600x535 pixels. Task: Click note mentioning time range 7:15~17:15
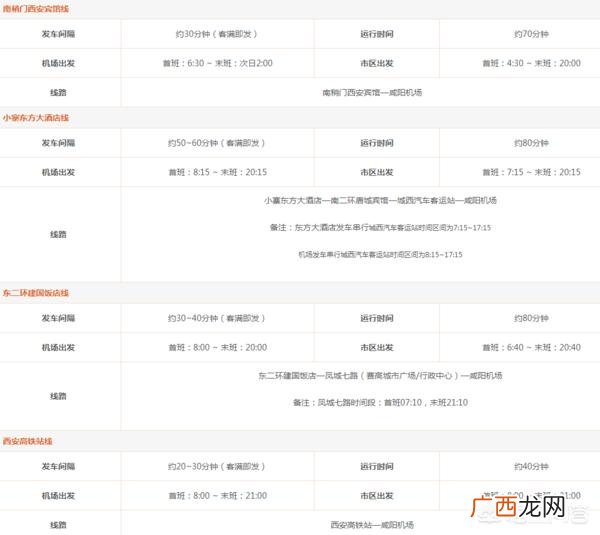click(380, 228)
